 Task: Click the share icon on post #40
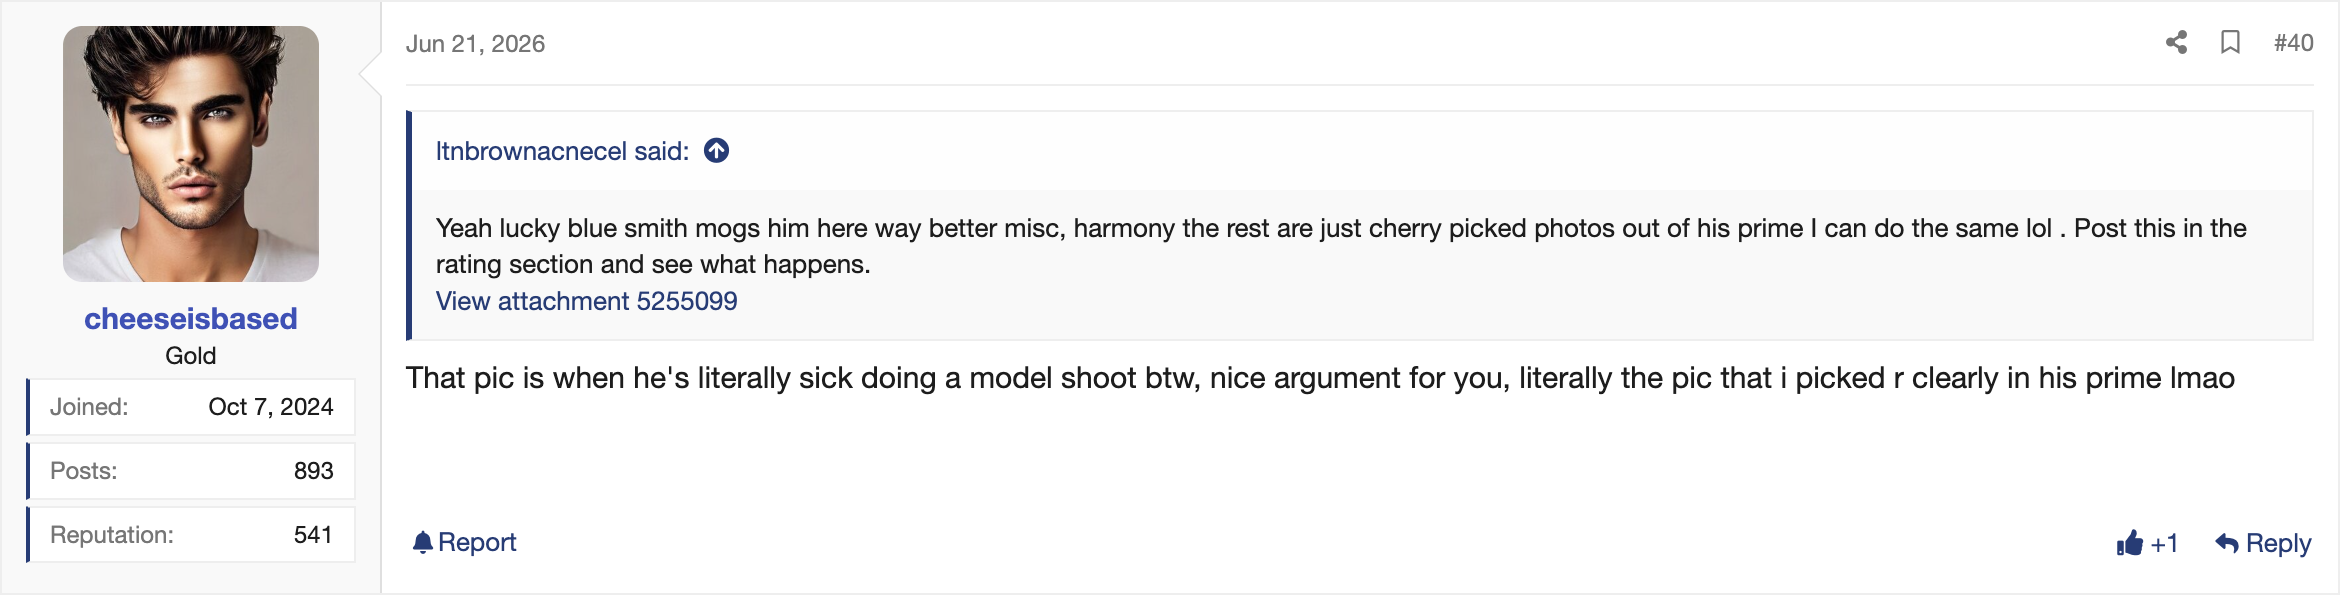click(x=2176, y=43)
